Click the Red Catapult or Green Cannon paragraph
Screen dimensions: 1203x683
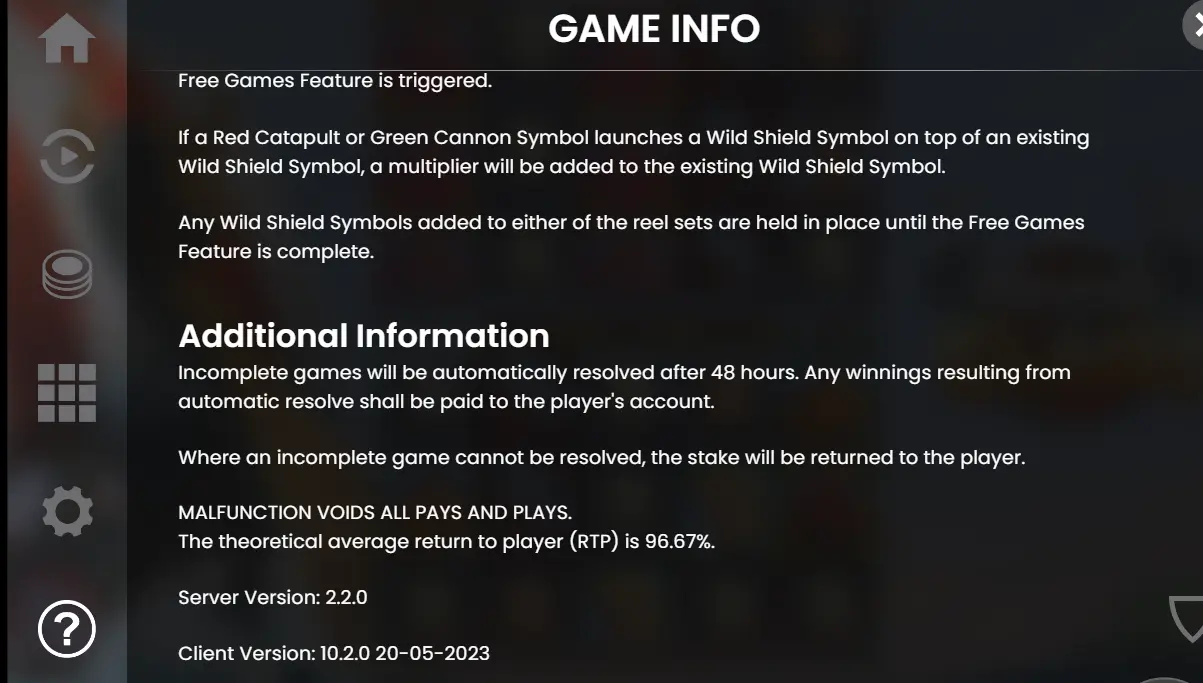tap(634, 152)
